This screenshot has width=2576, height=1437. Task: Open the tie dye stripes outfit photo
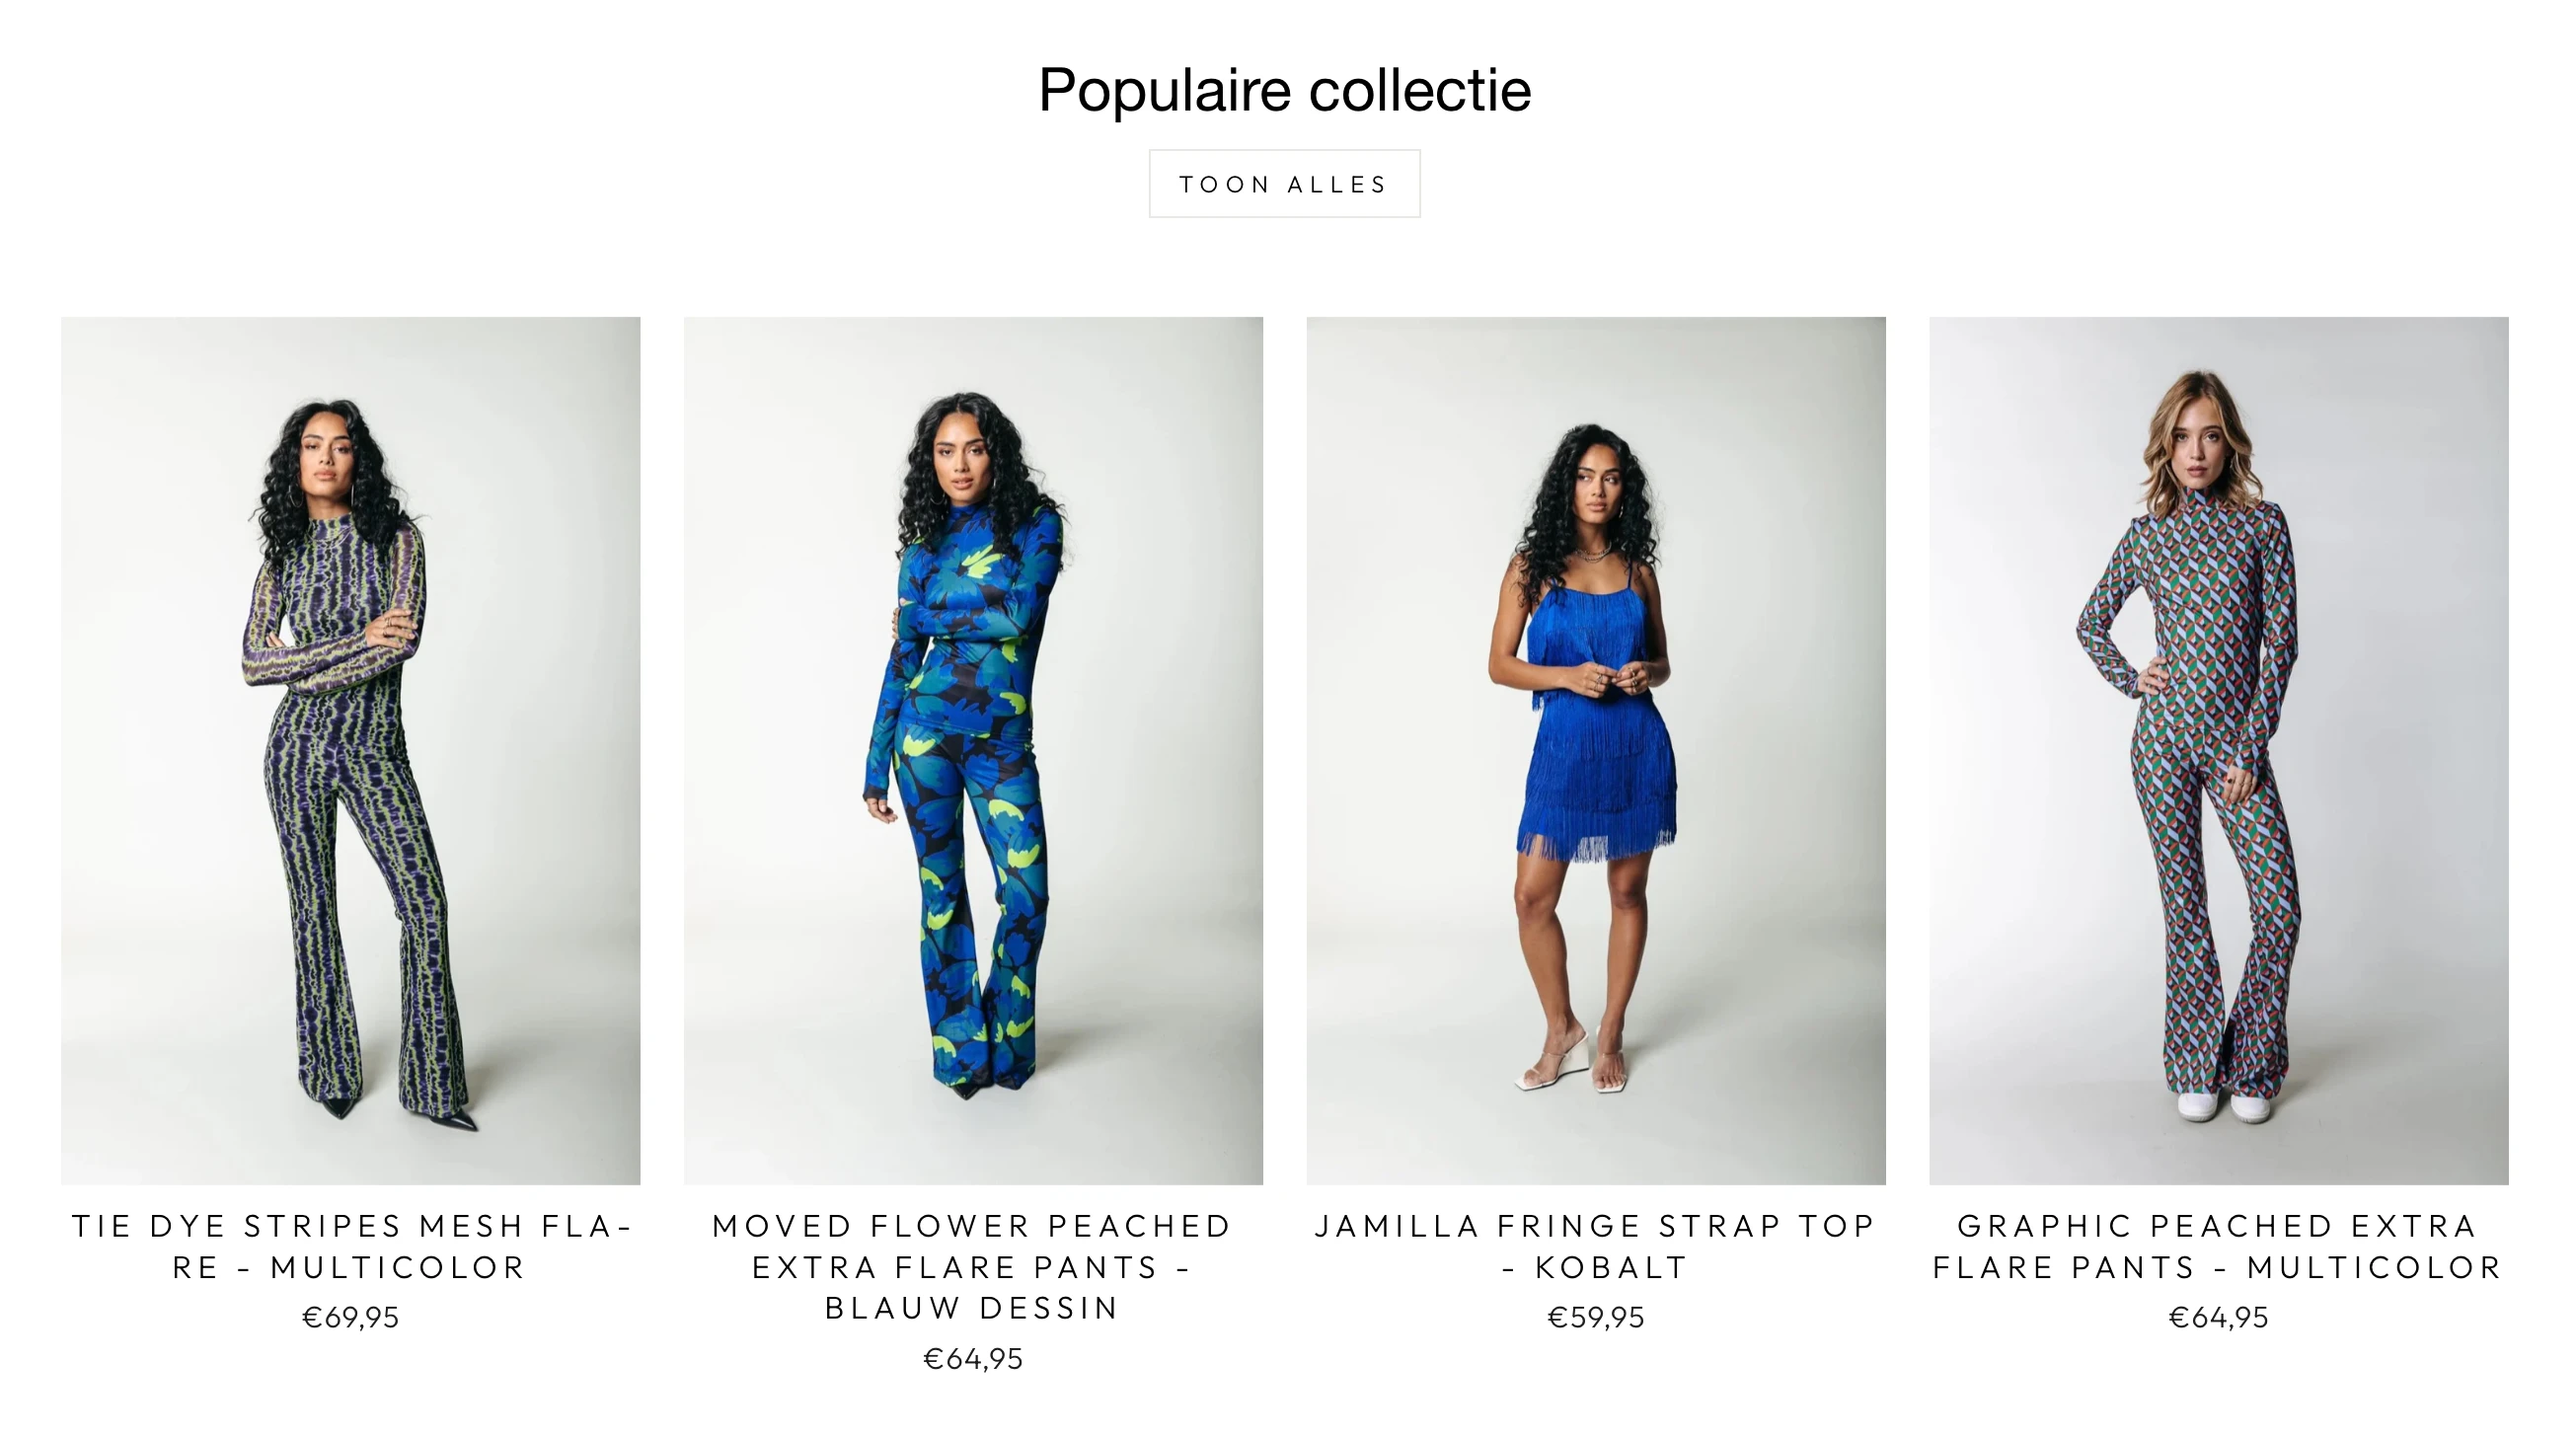(x=351, y=751)
